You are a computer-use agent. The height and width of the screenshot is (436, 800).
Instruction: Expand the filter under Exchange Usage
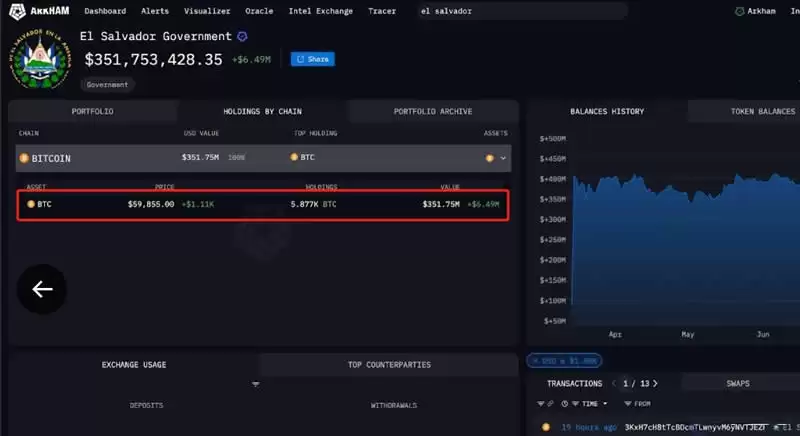point(255,385)
